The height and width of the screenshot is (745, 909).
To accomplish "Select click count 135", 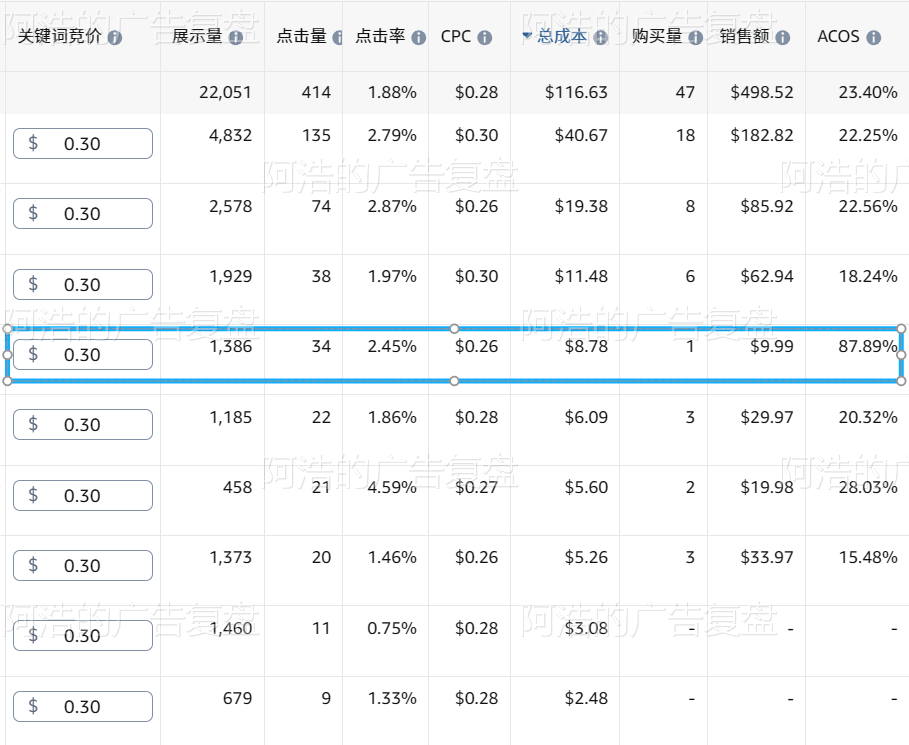I will (x=317, y=135).
